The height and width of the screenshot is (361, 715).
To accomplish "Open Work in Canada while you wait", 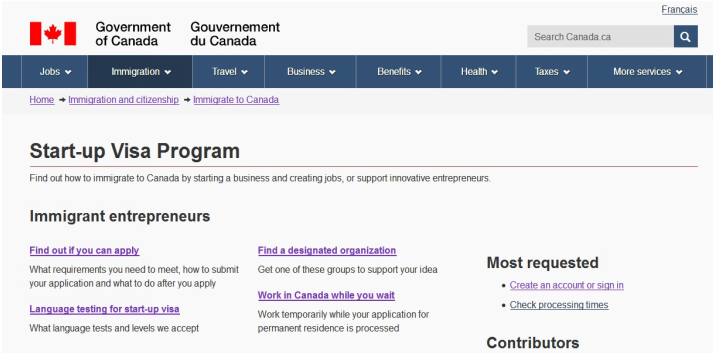I will (326, 295).
